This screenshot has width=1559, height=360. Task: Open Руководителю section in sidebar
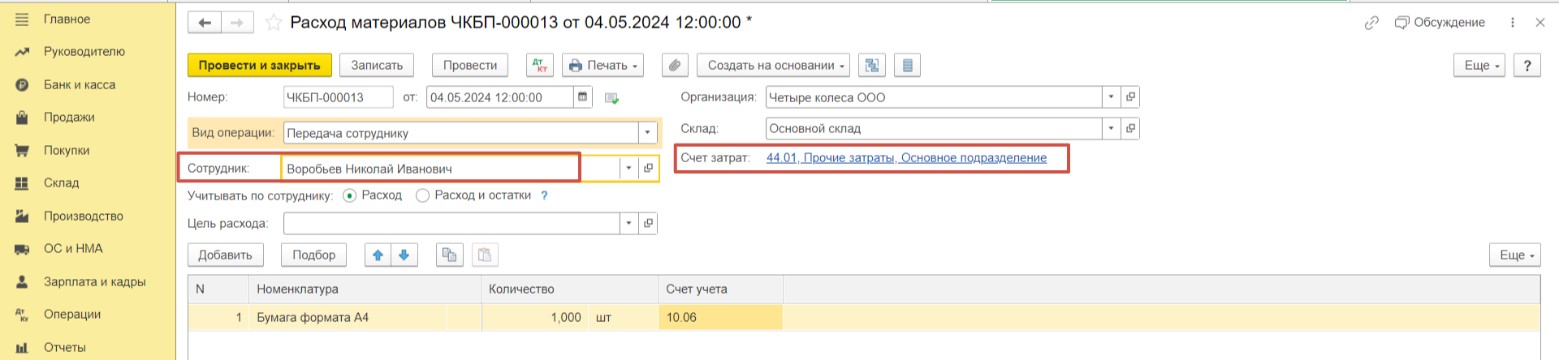84,52
